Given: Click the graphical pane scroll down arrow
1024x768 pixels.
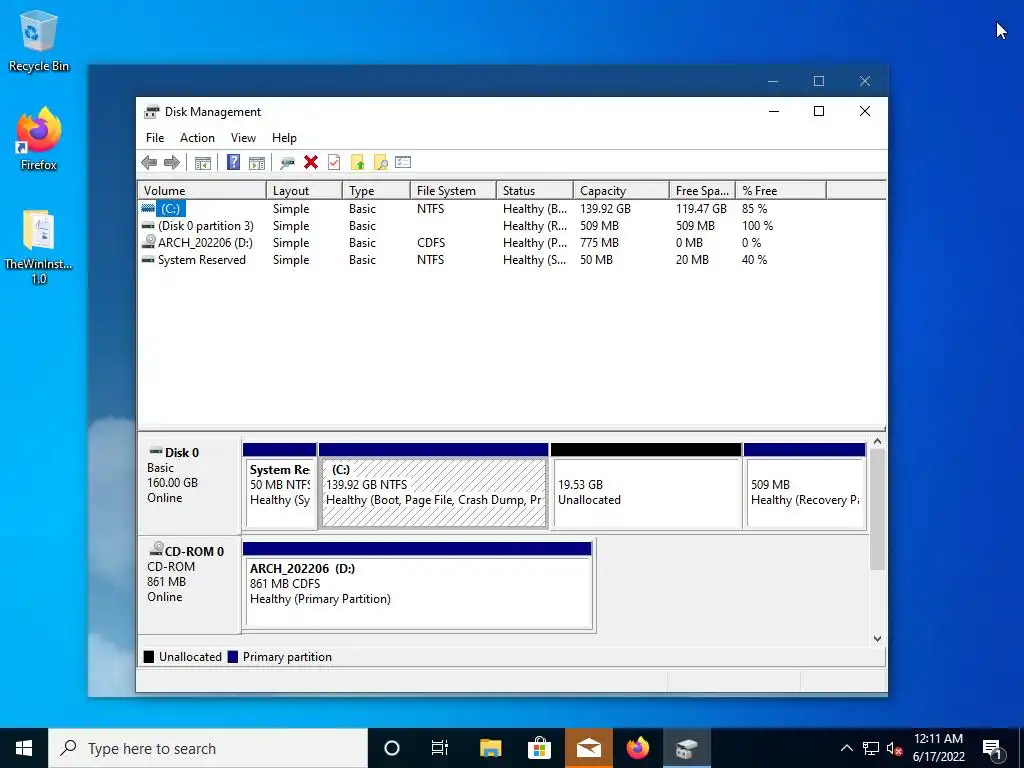Looking at the screenshot, I should [878, 639].
